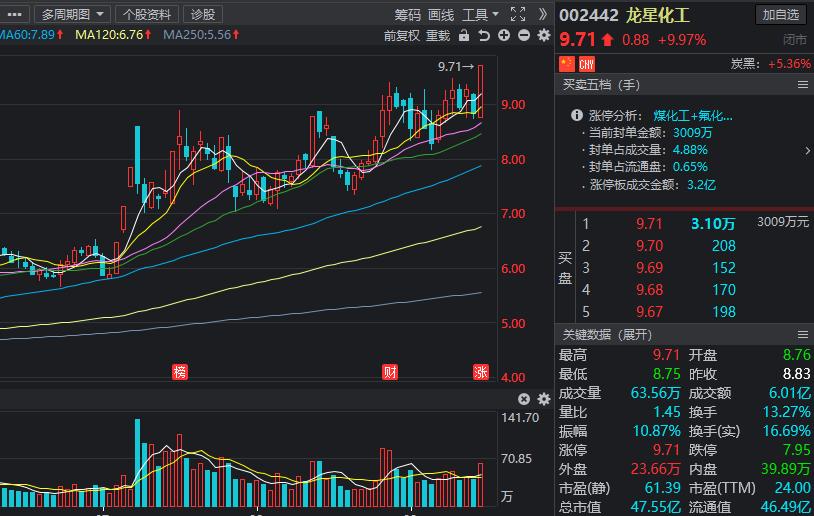Open main chart settings gear

tap(544, 35)
